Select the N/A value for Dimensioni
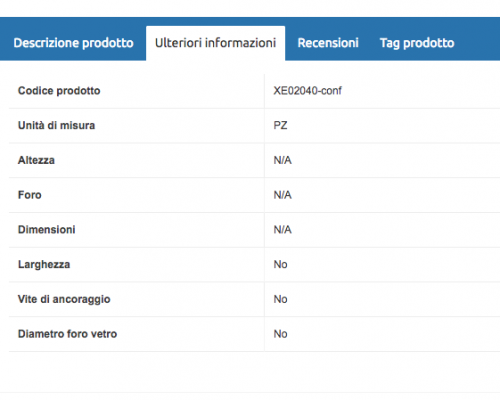 coord(282,229)
